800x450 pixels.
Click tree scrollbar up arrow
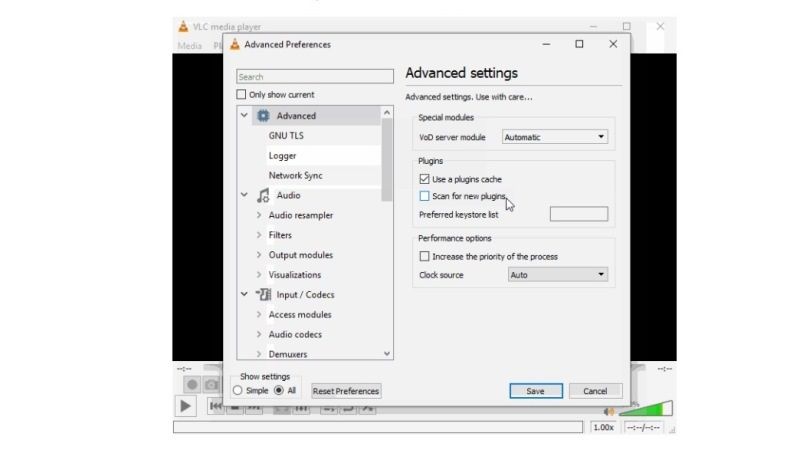tap(387, 112)
